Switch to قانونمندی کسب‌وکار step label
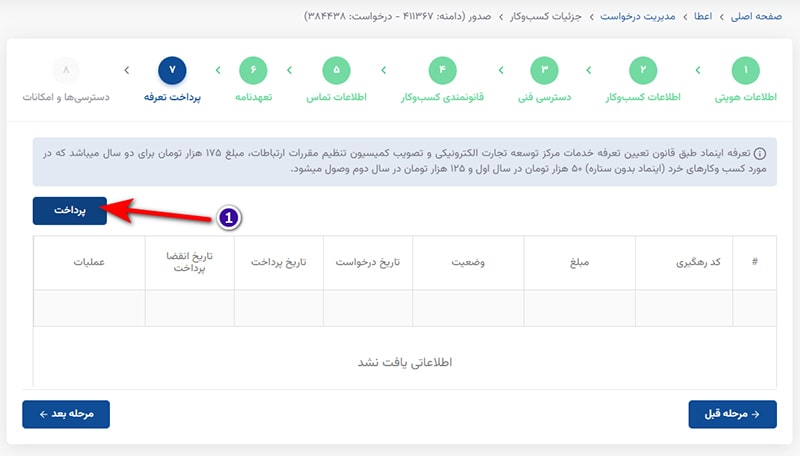This screenshot has width=800, height=456. click(x=442, y=97)
